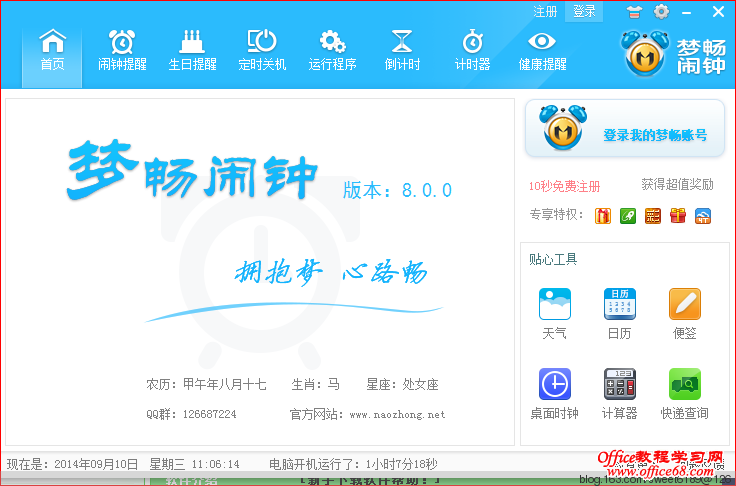Switch to 计时器 stopwatch tab

[472, 51]
